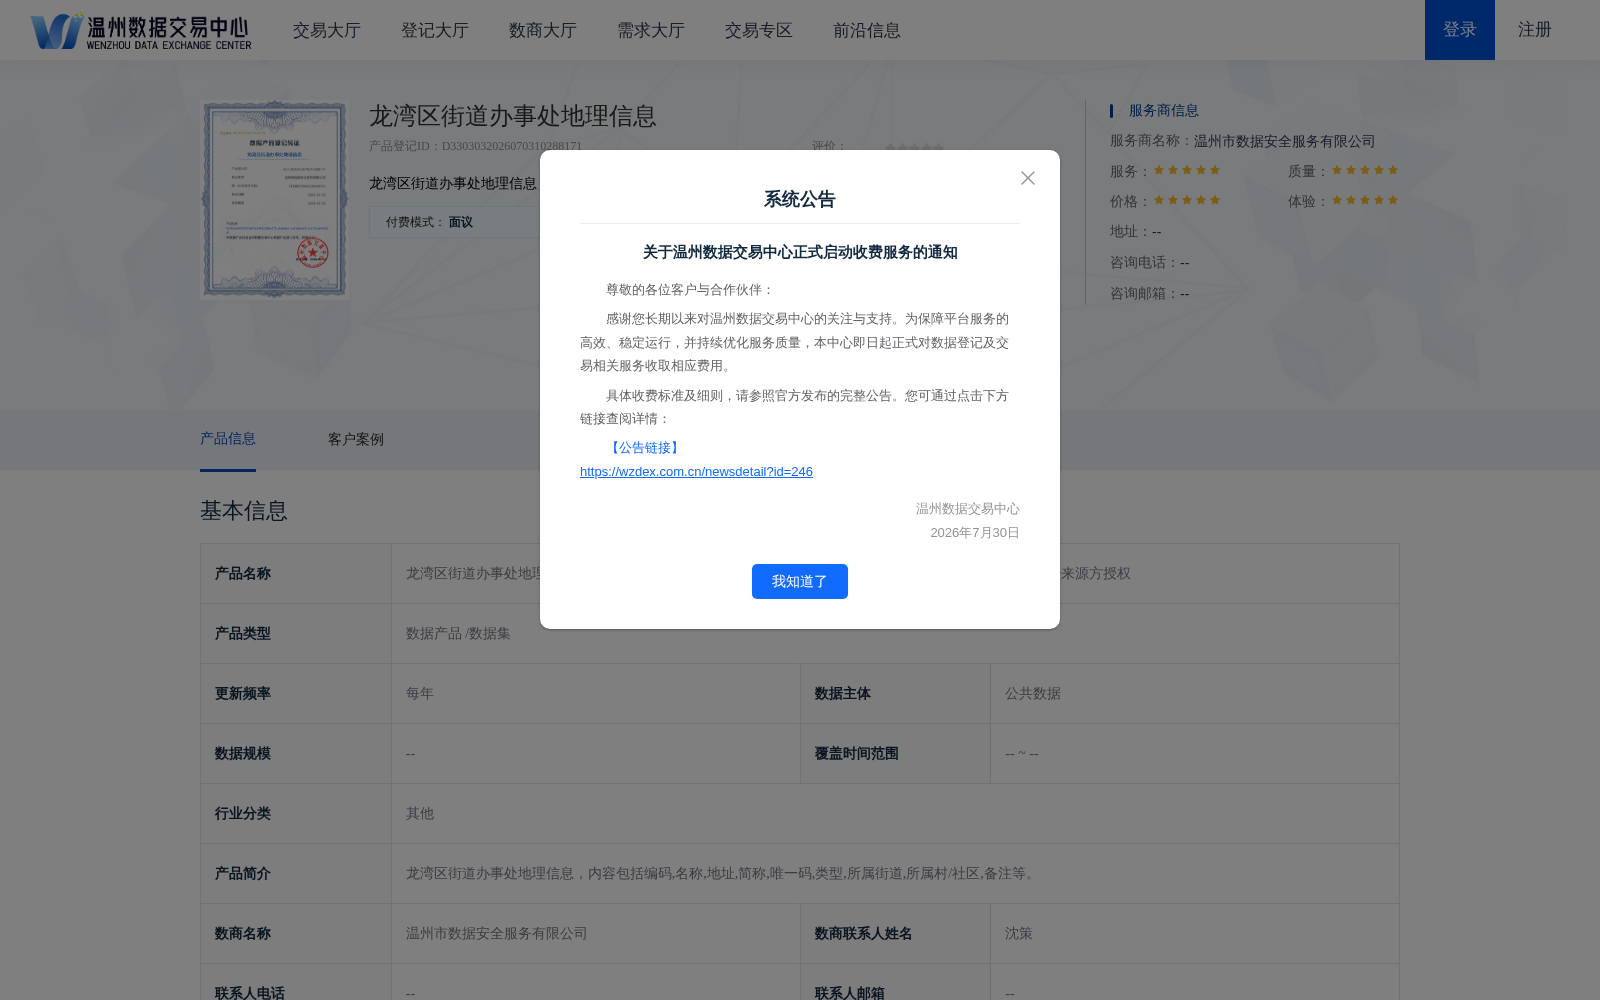Click the 基本信息 section heading
1600x1000 pixels.
pos(244,511)
